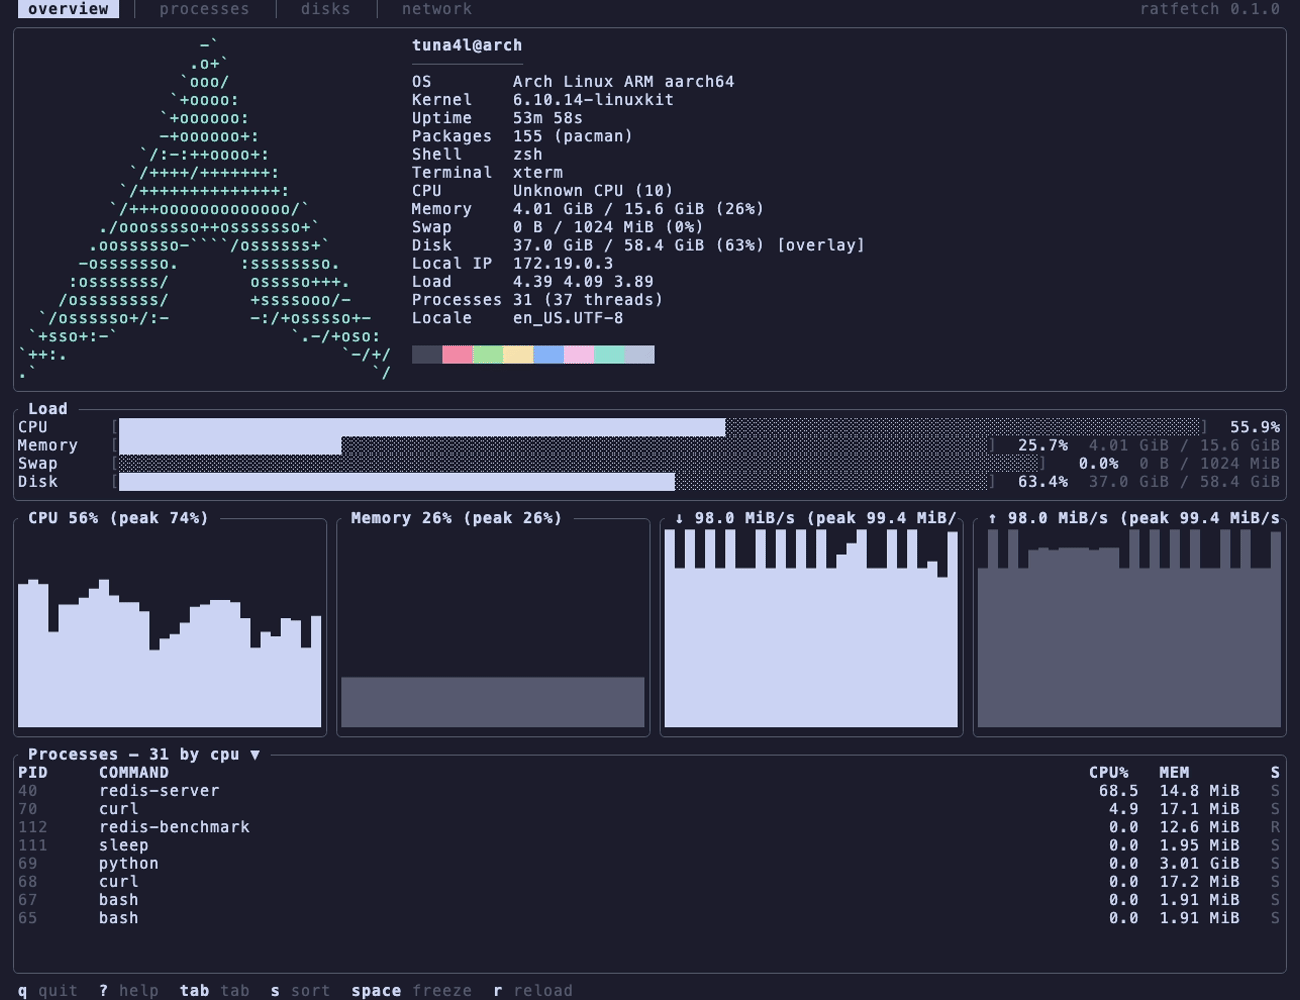Screen dimensions: 1300x1000
Task: Click the 's sort' shortcut hint
Action: click(300, 990)
